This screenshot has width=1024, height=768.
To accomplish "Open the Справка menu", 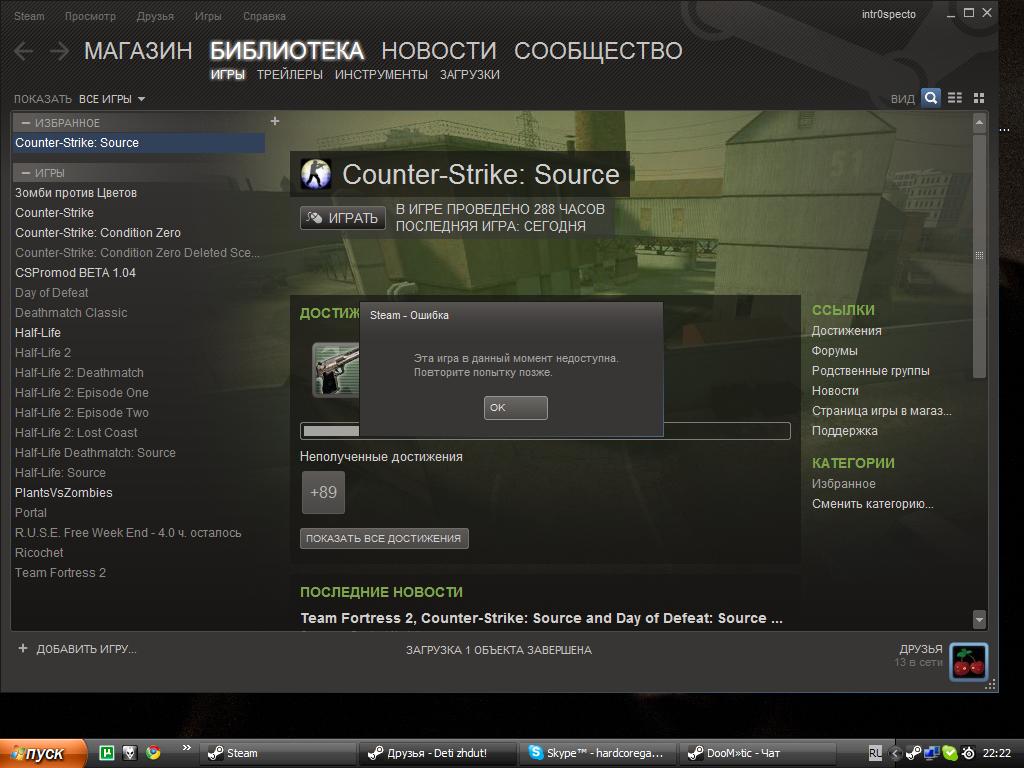I will tap(264, 16).
